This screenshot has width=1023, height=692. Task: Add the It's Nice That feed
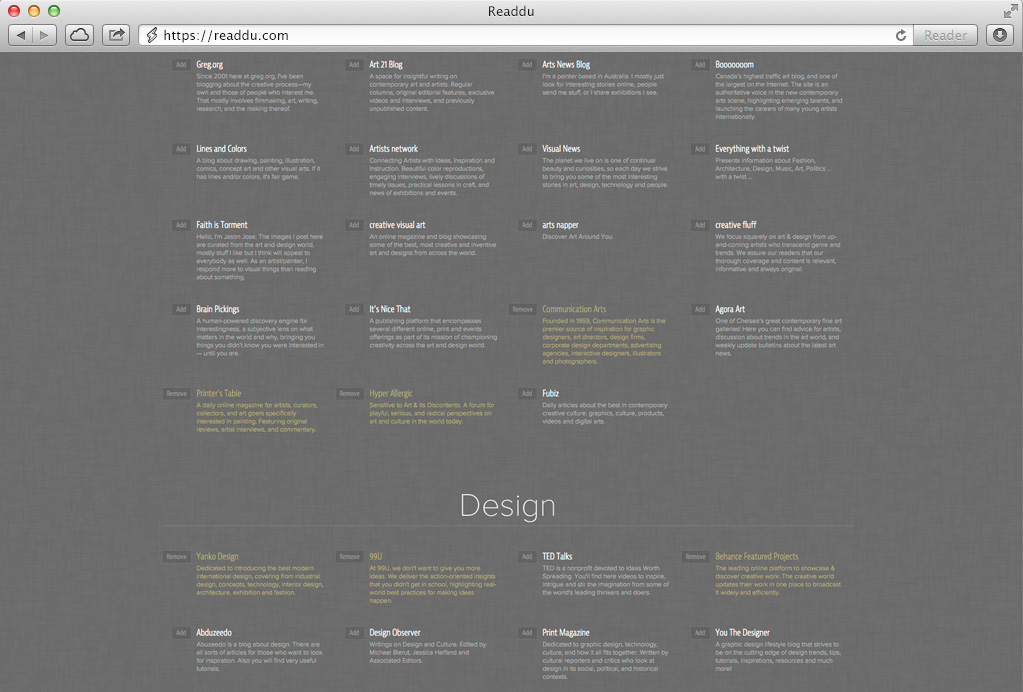pos(354,309)
